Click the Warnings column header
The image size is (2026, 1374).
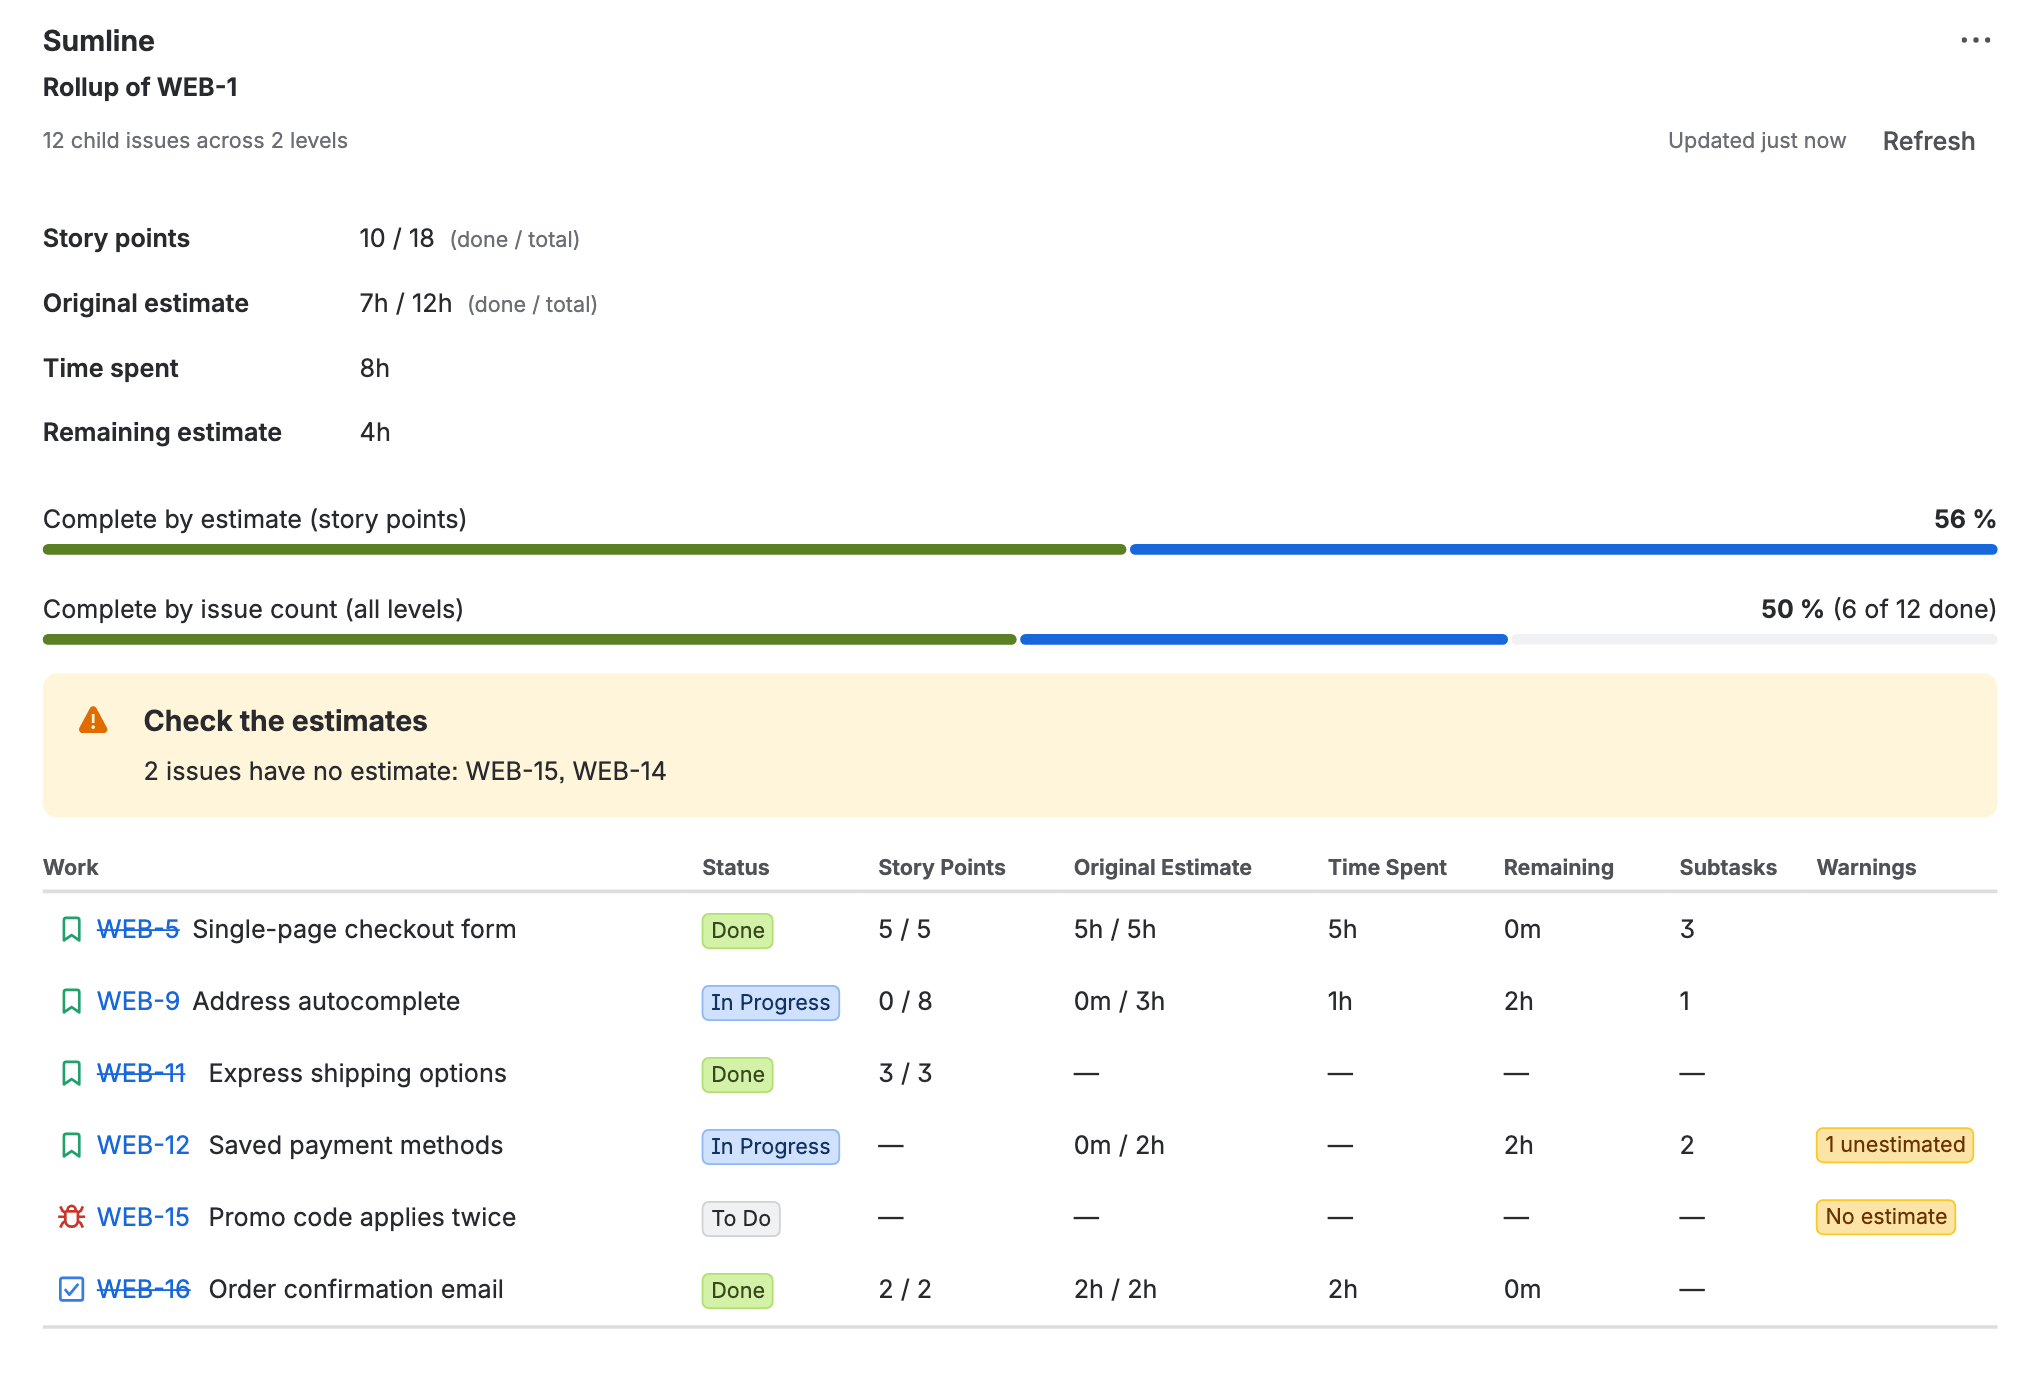(x=1866, y=867)
